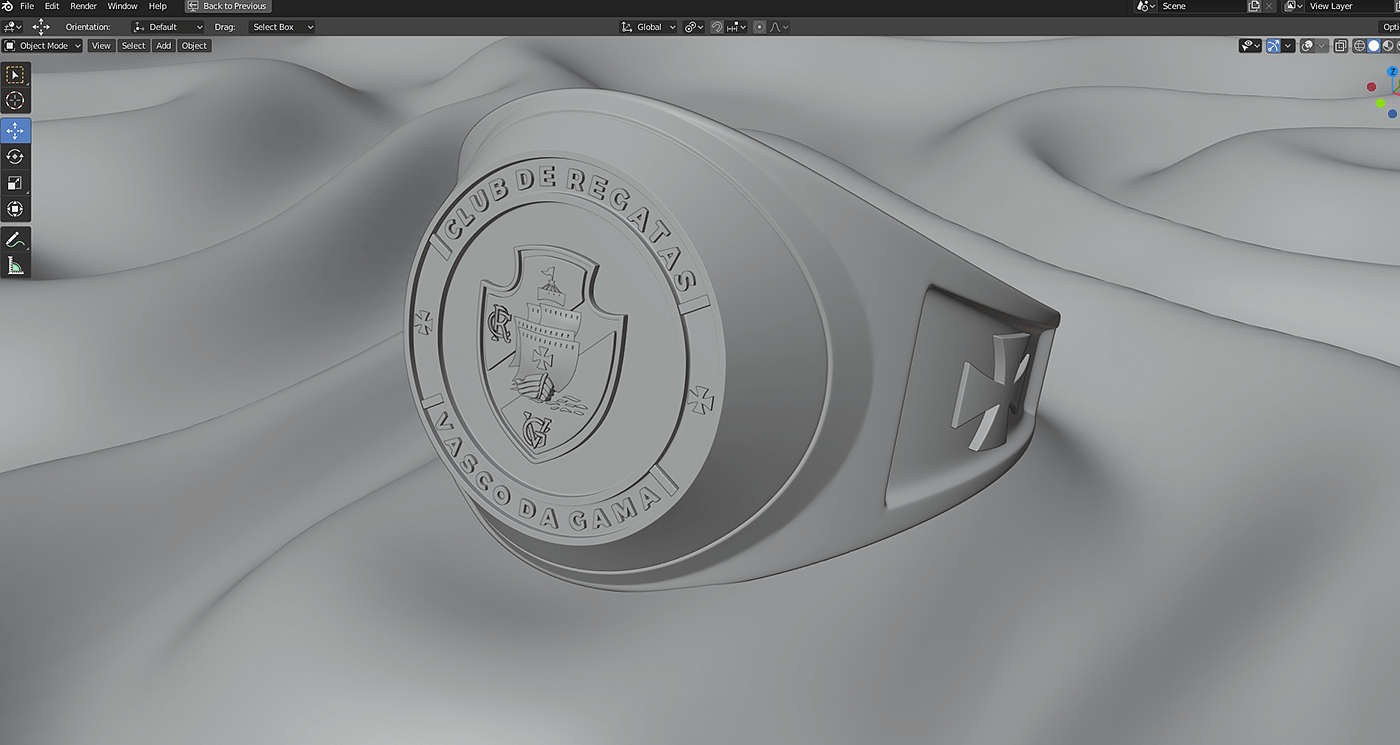Open object visibility and selectability dropdown

click(1250, 45)
